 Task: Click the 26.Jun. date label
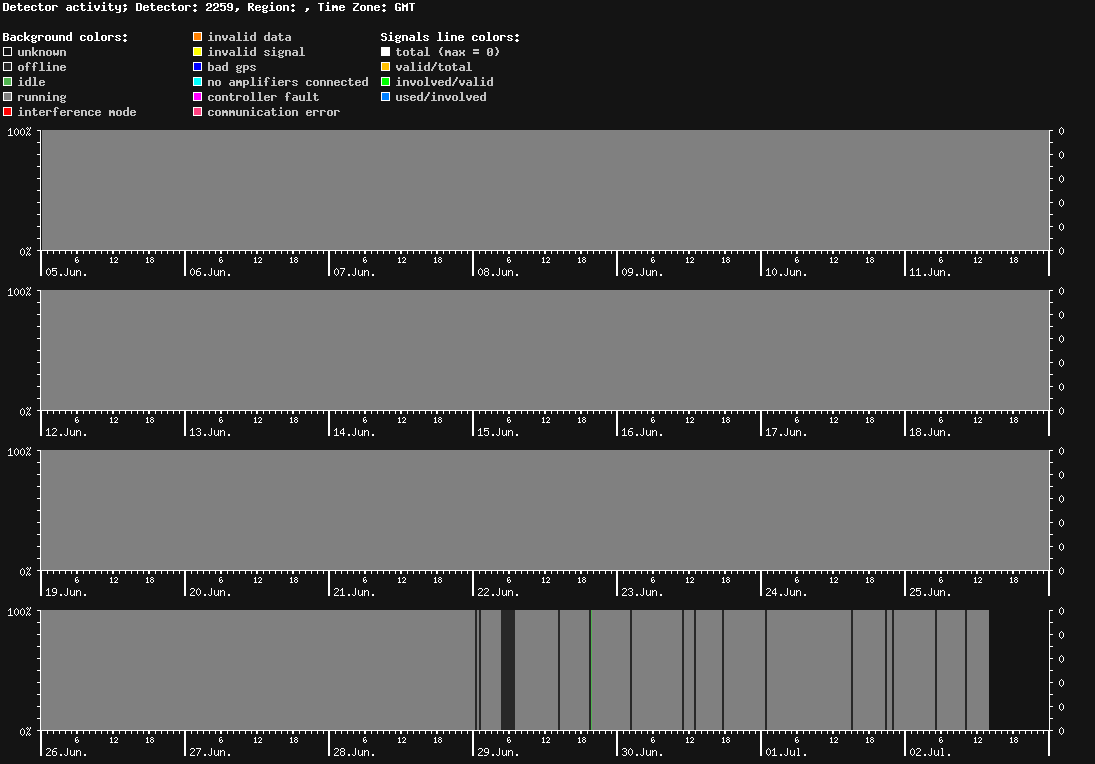coord(66,752)
